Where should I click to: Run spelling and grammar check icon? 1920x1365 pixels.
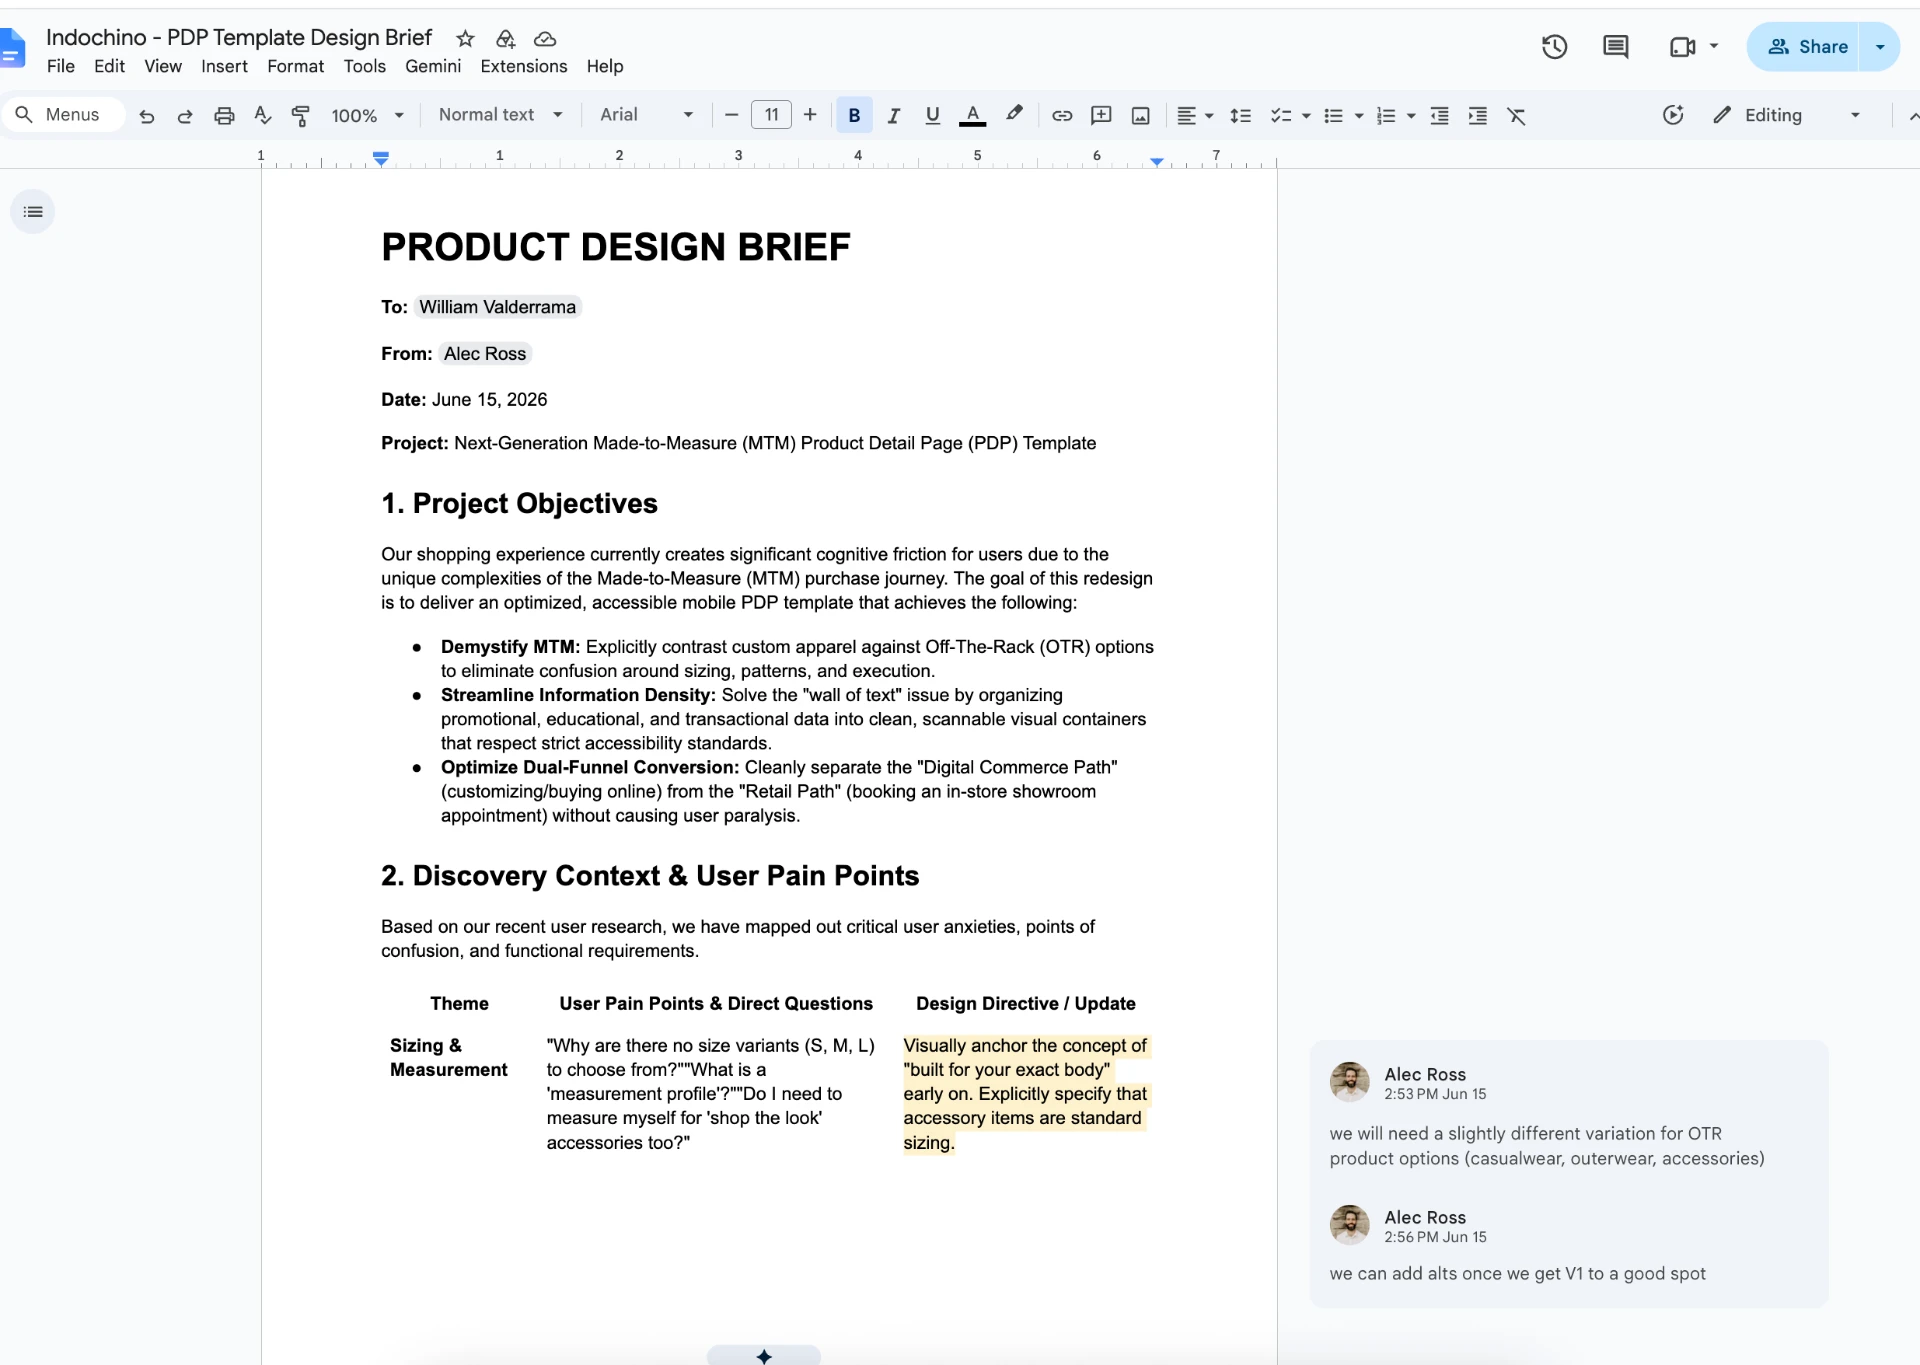pos(263,116)
